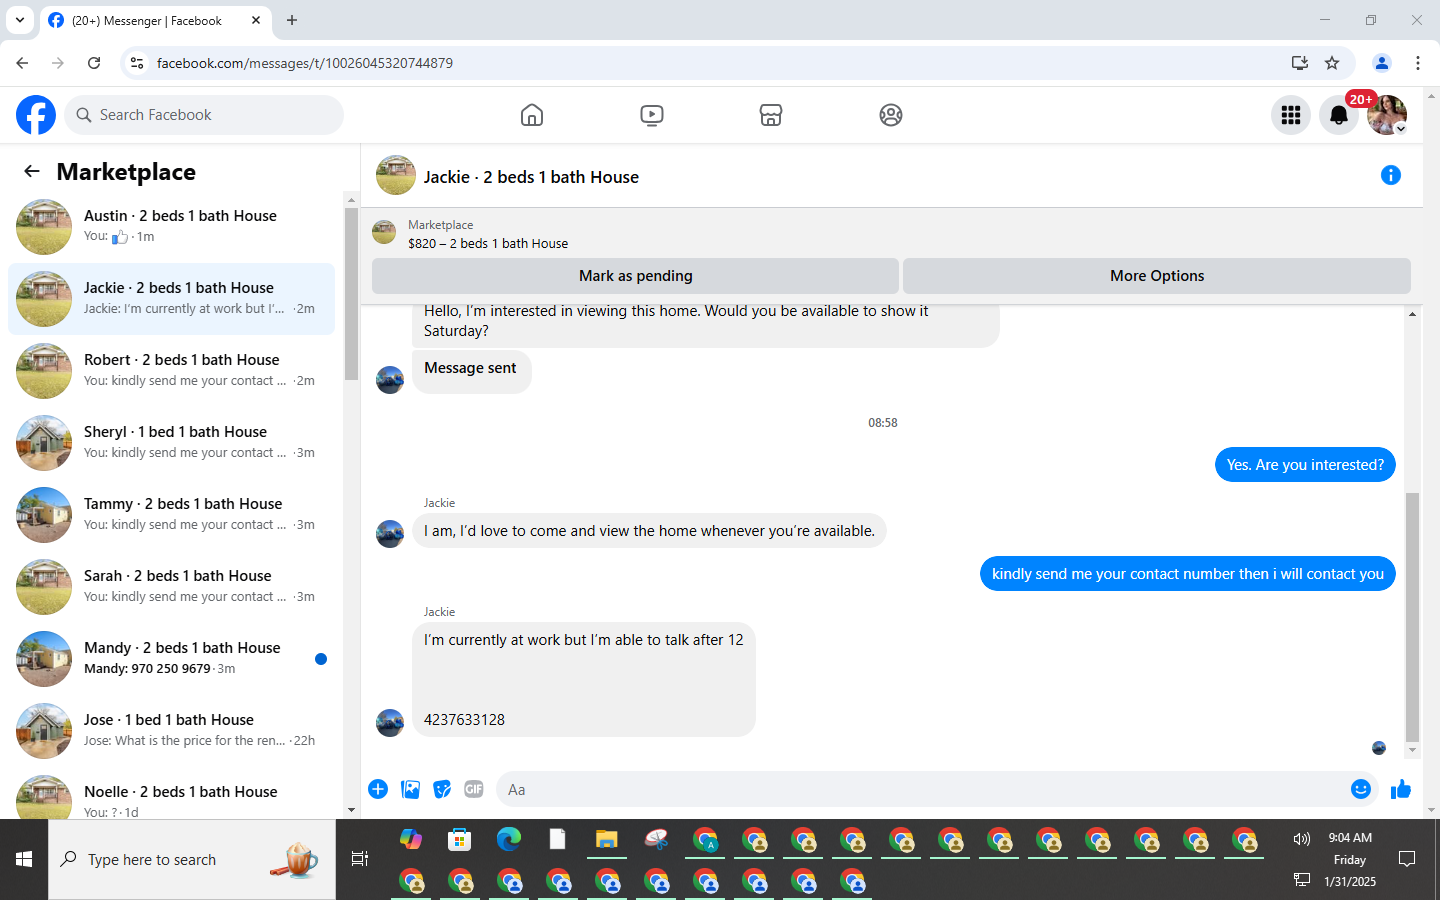The width and height of the screenshot is (1440, 900).
Task: Open More Options for the listing
Action: coord(1157,276)
